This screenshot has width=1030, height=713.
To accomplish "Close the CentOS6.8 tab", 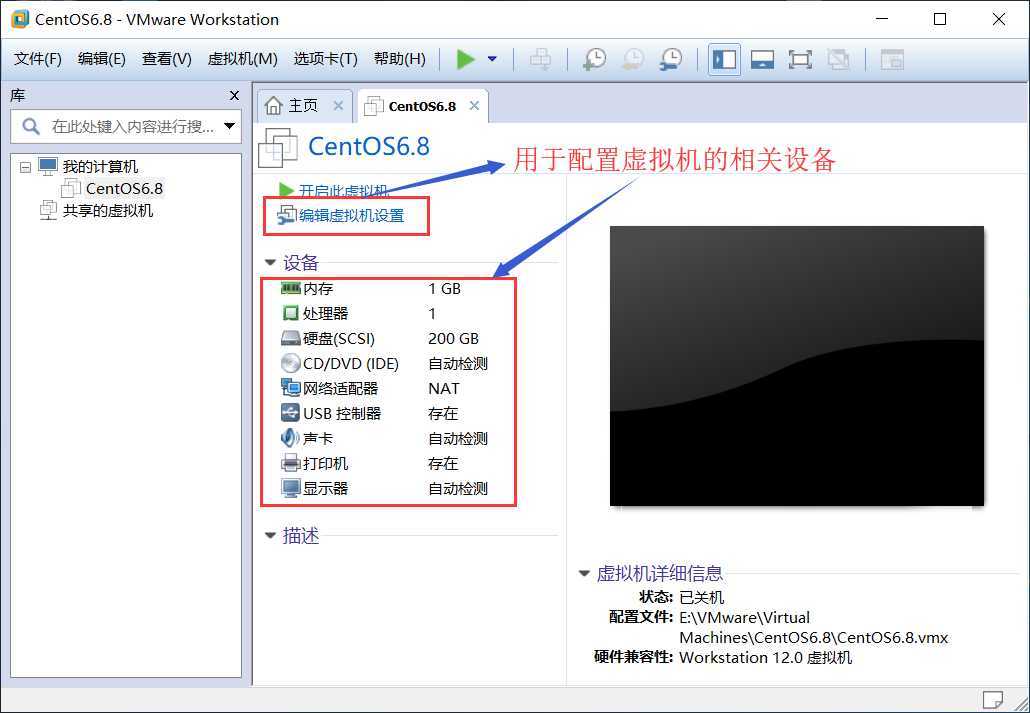I will click(474, 106).
